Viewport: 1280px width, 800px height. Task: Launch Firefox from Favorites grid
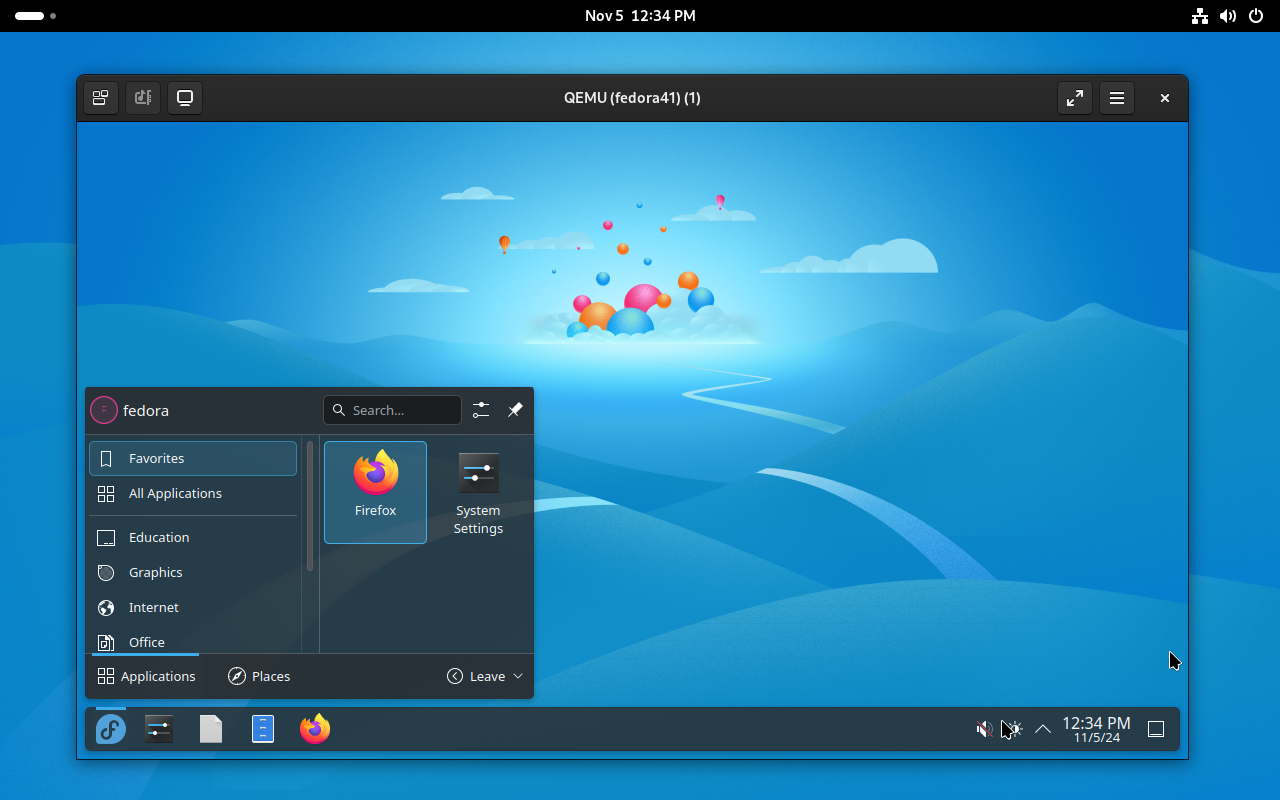pos(375,492)
